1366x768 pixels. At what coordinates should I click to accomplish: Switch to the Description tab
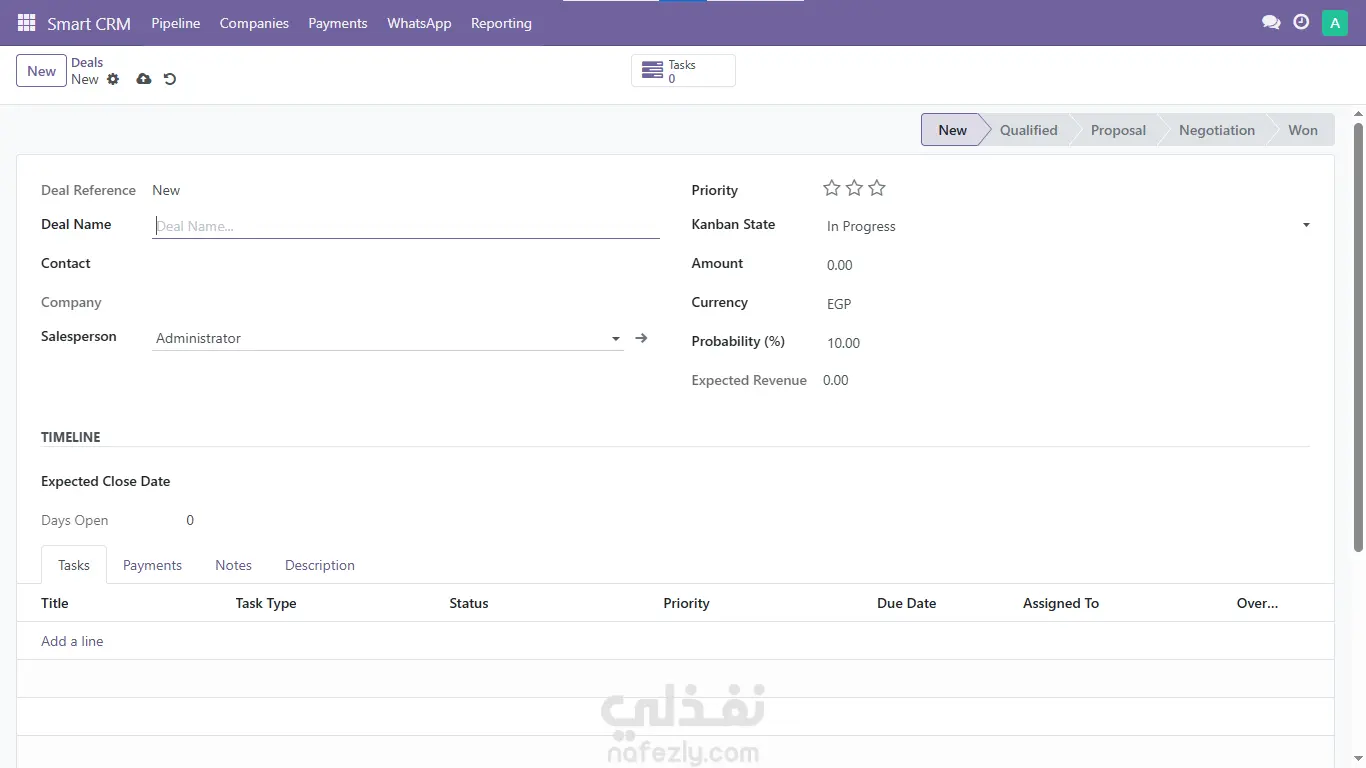click(x=320, y=565)
